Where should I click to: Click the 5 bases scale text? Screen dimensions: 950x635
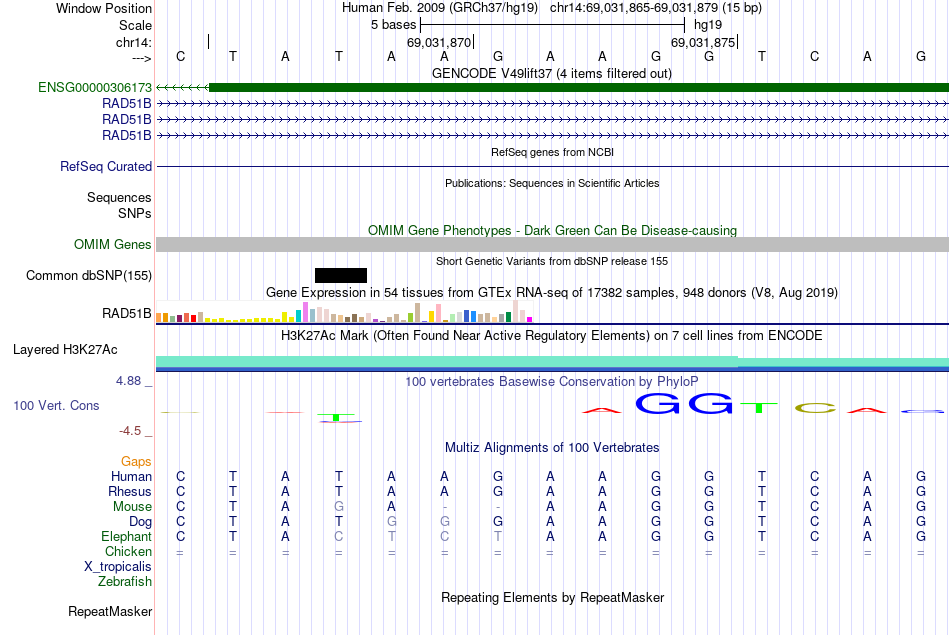pyautogui.click(x=394, y=25)
